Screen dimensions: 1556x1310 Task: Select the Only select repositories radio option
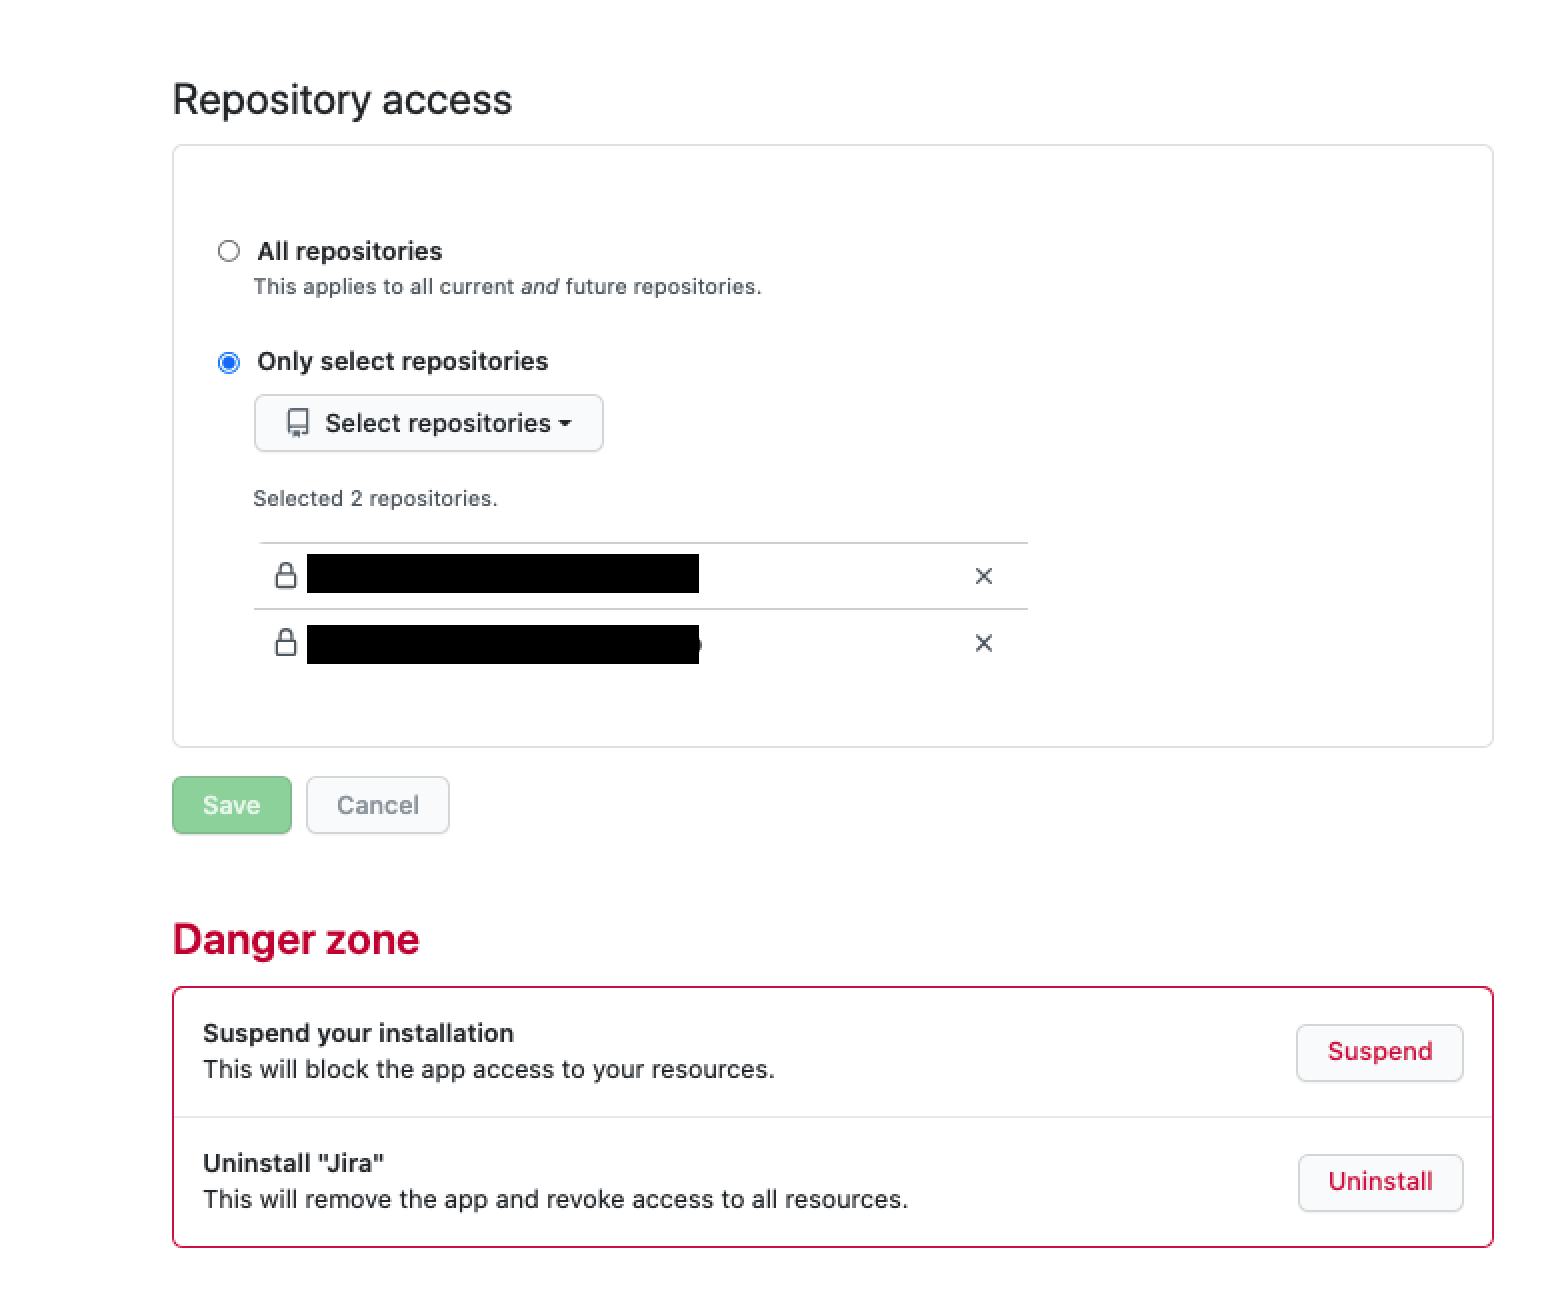(x=229, y=362)
